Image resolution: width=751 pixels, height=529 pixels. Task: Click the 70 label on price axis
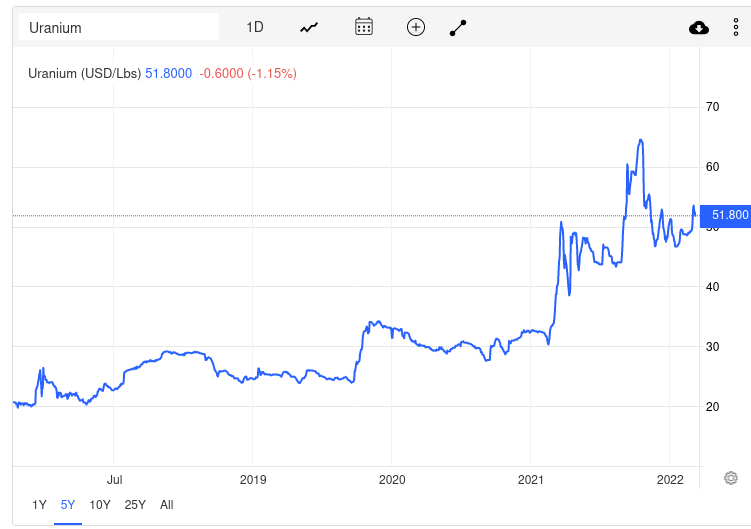click(x=713, y=106)
